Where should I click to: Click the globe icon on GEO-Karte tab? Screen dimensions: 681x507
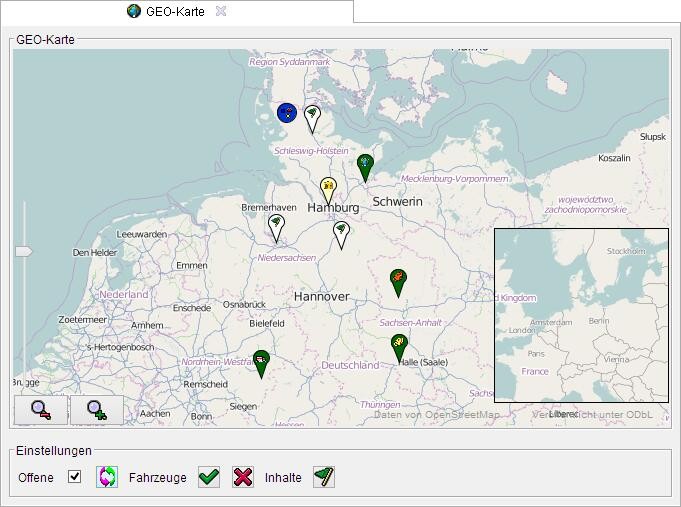coord(134,11)
